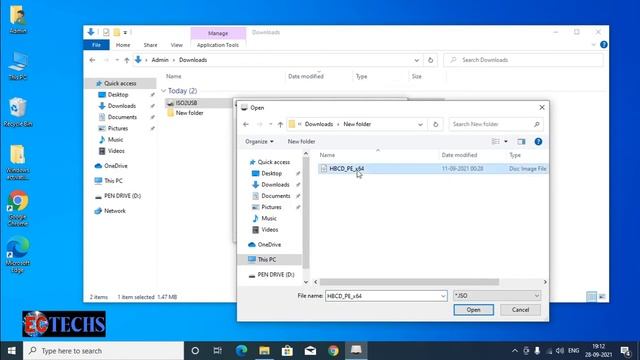This screenshot has height=360, width=640.
Task: Open Google Chrome desktop shortcut
Action: 18,209
